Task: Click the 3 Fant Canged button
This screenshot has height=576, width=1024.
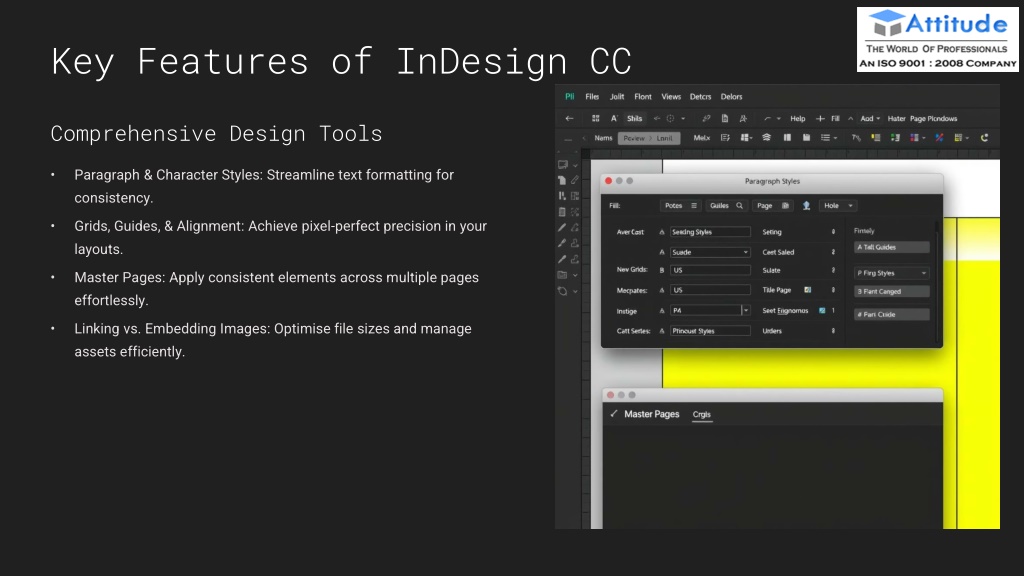Action: (x=891, y=292)
